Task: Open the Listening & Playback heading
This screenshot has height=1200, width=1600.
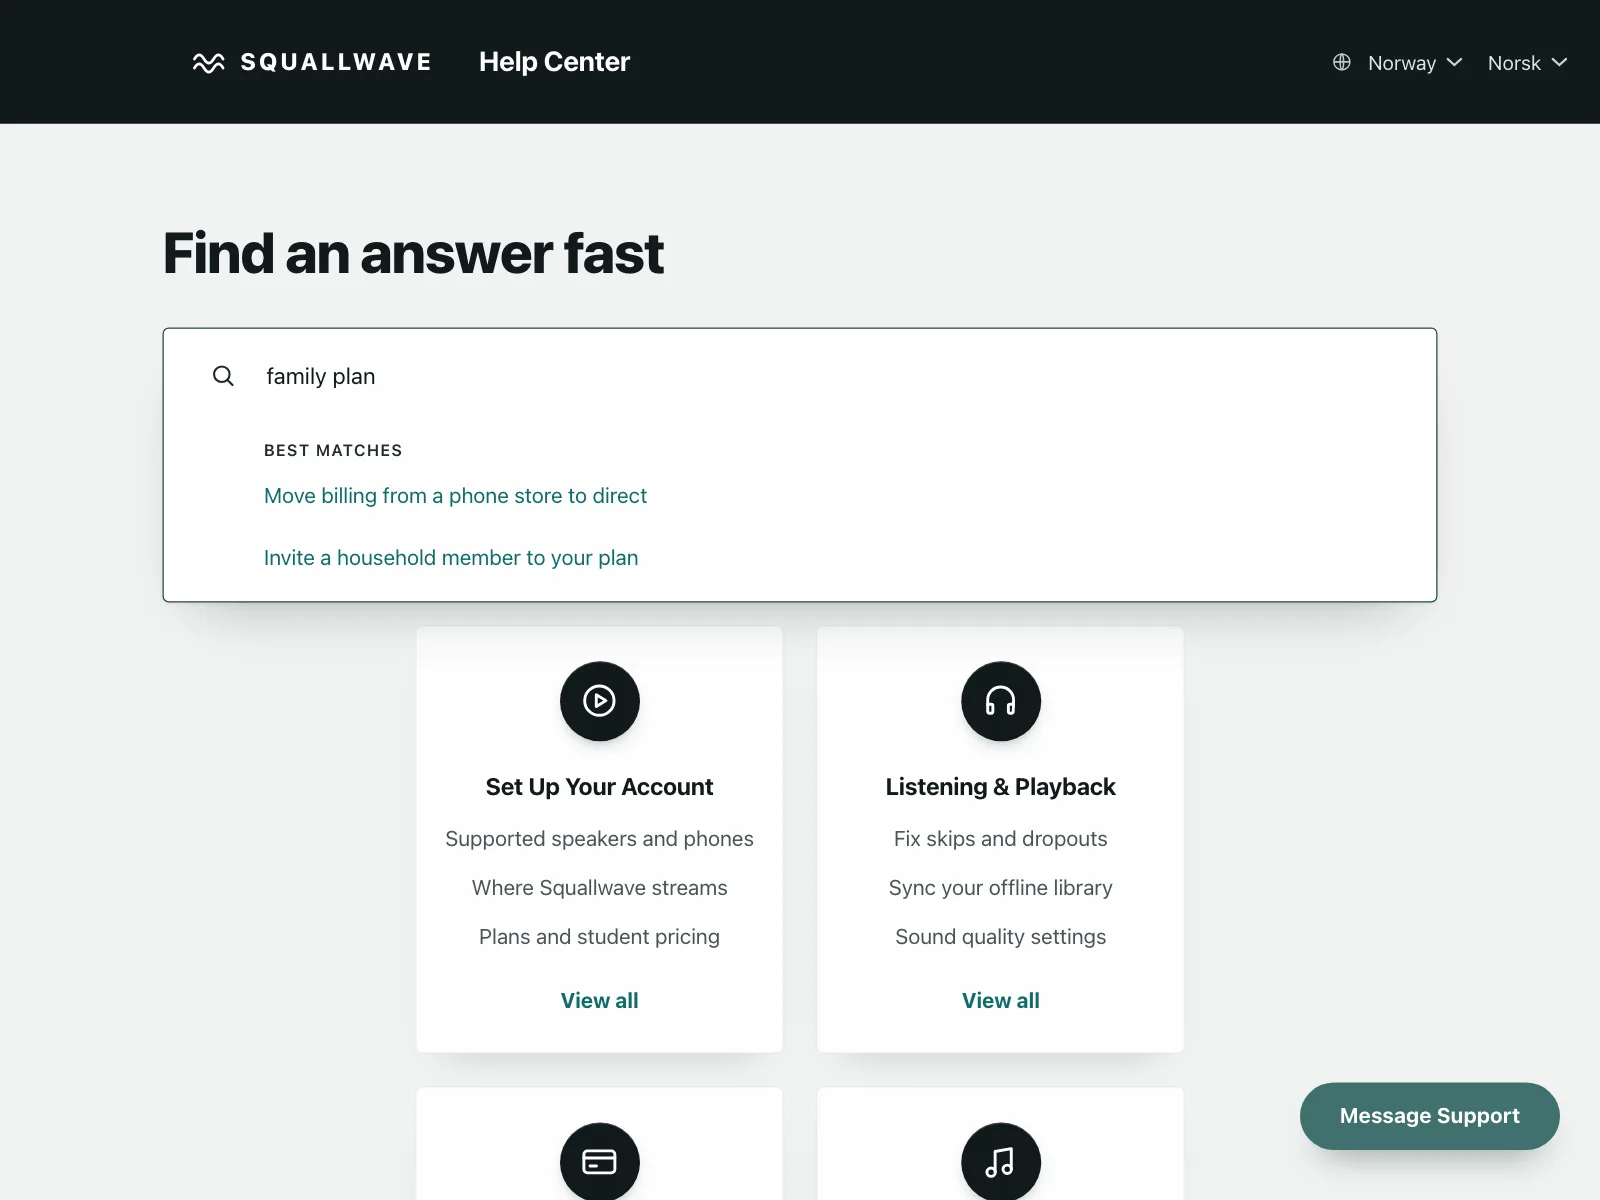Action: tap(1001, 787)
